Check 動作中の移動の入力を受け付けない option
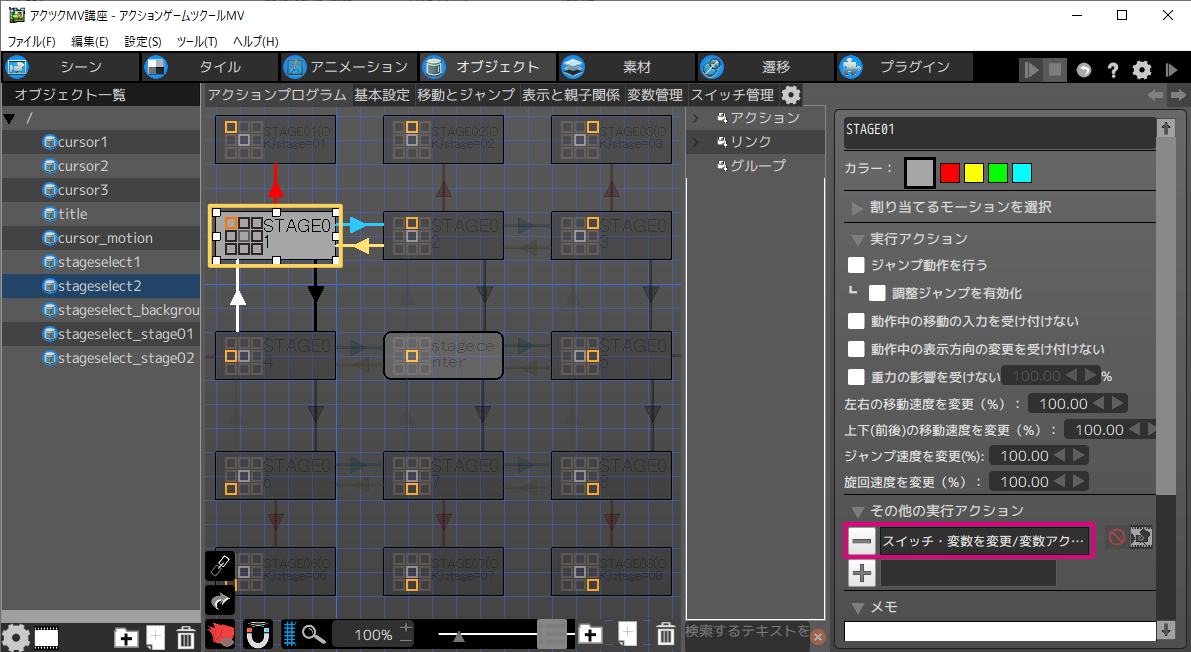Image resolution: width=1191 pixels, height=652 pixels. pyautogui.click(x=856, y=321)
